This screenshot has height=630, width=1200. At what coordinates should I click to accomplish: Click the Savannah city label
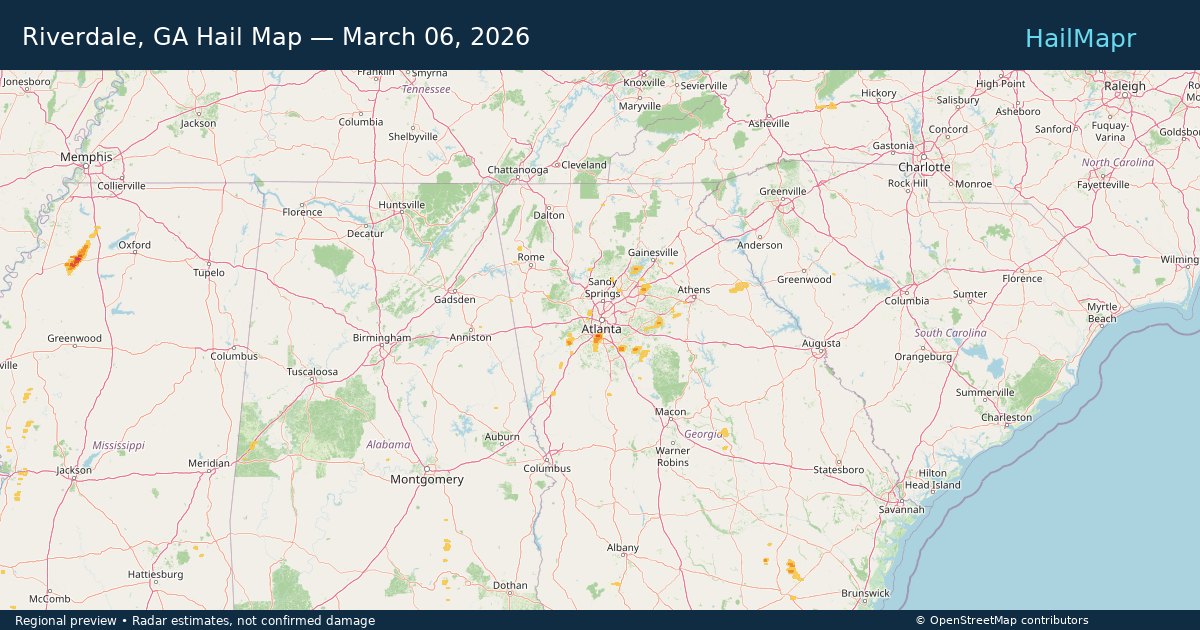coord(902,509)
